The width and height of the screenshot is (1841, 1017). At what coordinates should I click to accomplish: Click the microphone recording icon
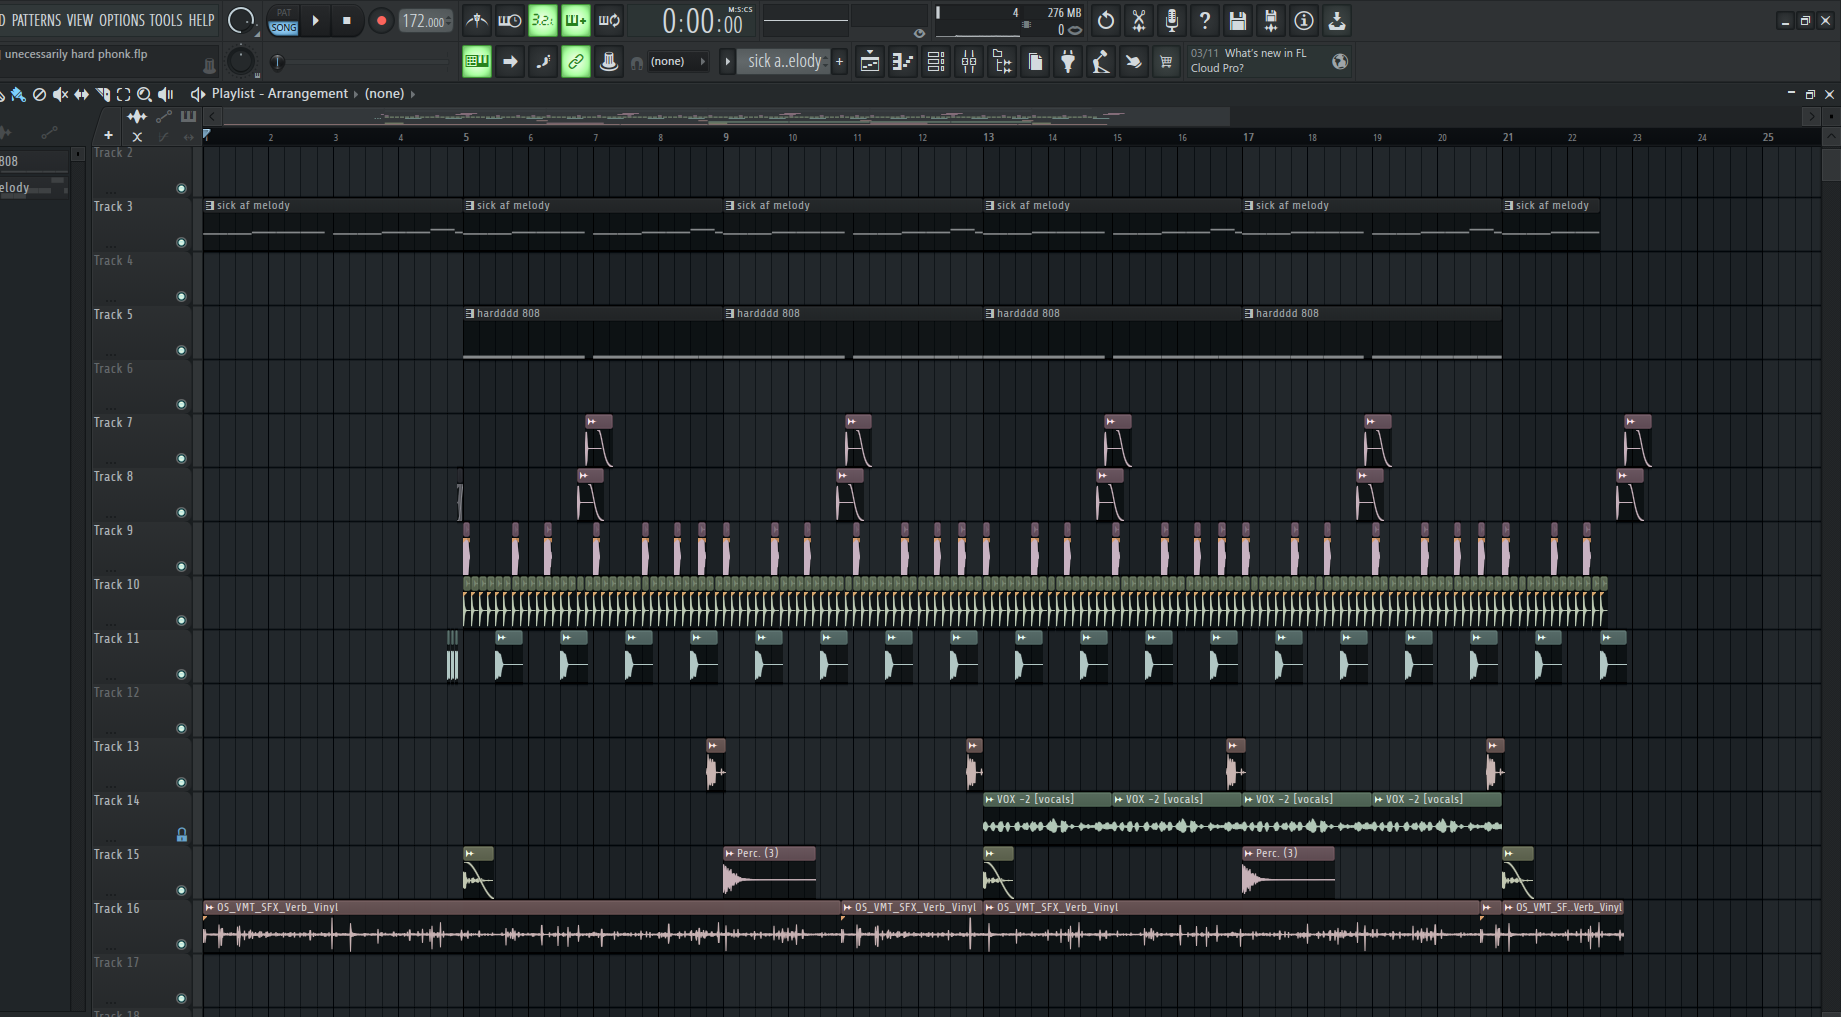tap(1172, 20)
